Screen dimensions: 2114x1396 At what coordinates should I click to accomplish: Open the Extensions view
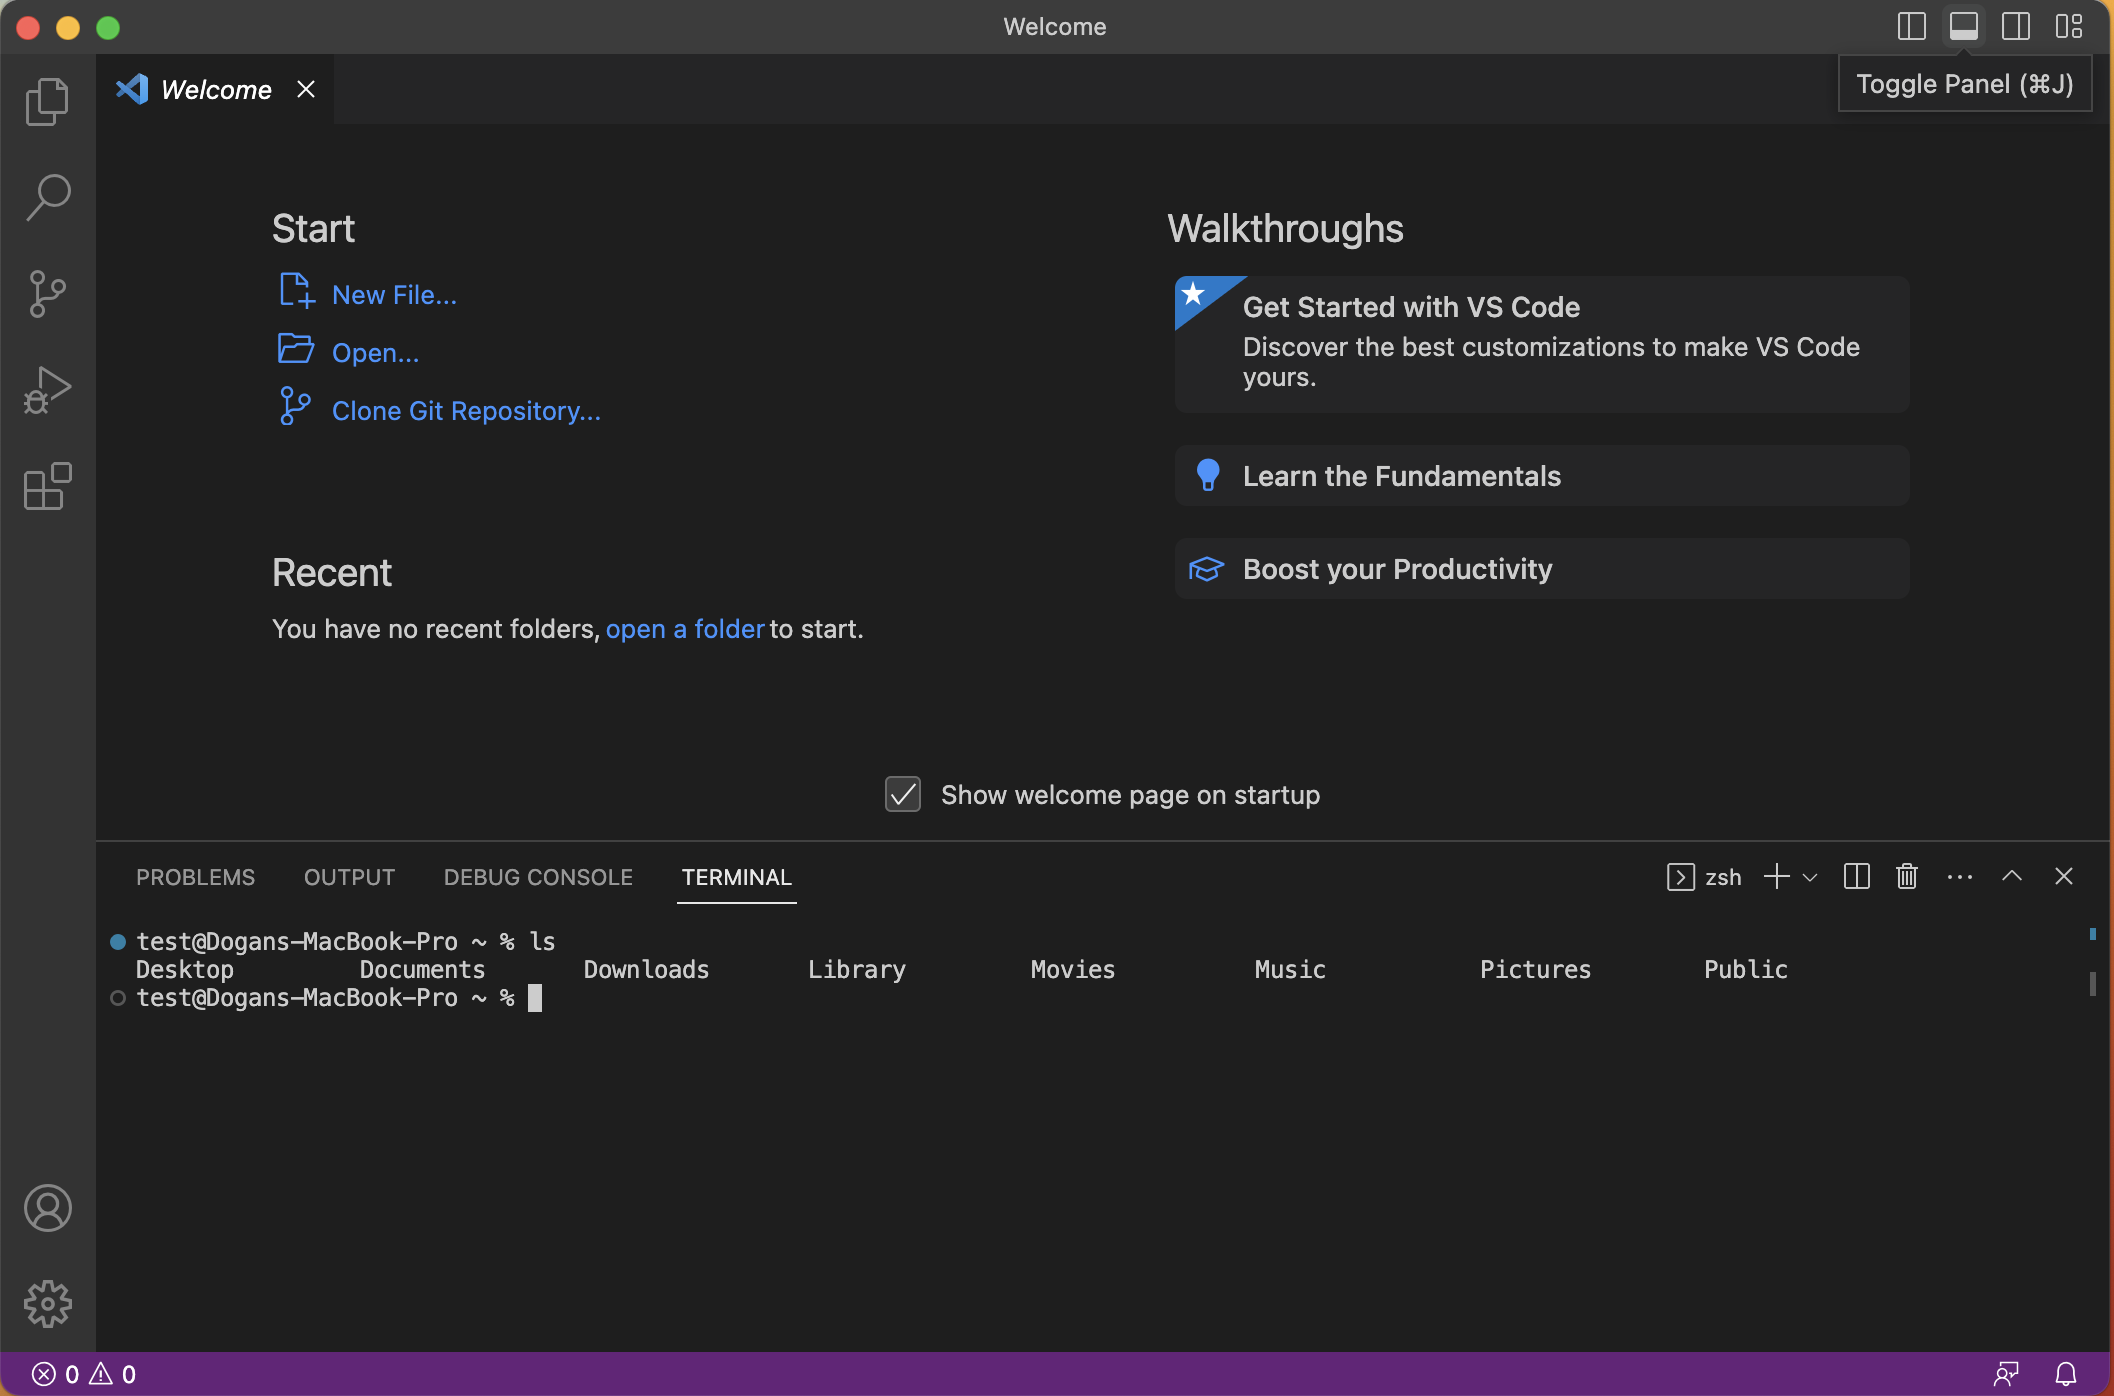coord(47,486)
